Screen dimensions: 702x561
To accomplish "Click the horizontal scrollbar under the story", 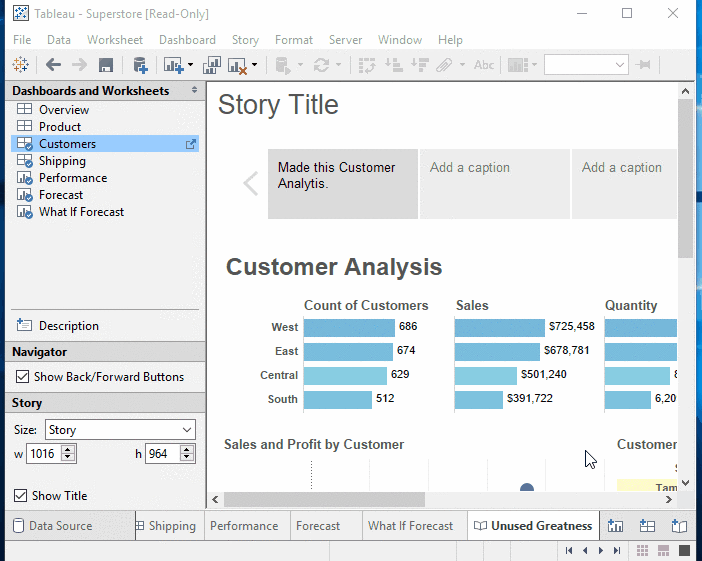I will (x=324, y=499).
